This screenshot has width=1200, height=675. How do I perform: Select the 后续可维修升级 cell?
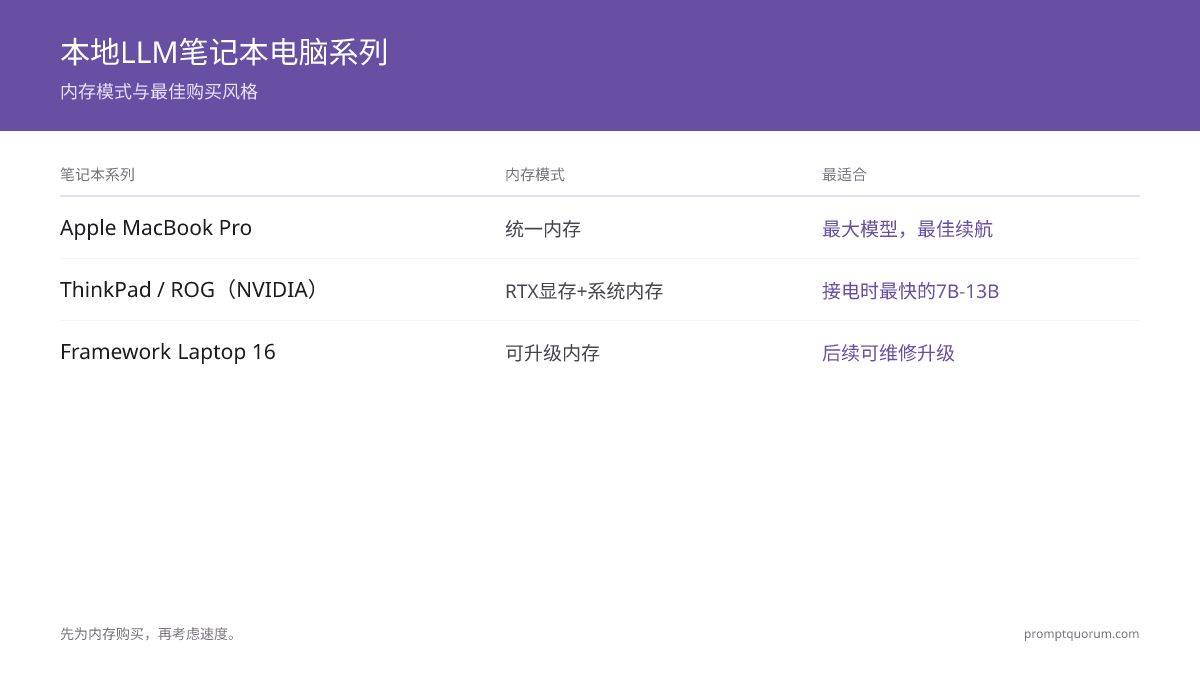point(888,353)
